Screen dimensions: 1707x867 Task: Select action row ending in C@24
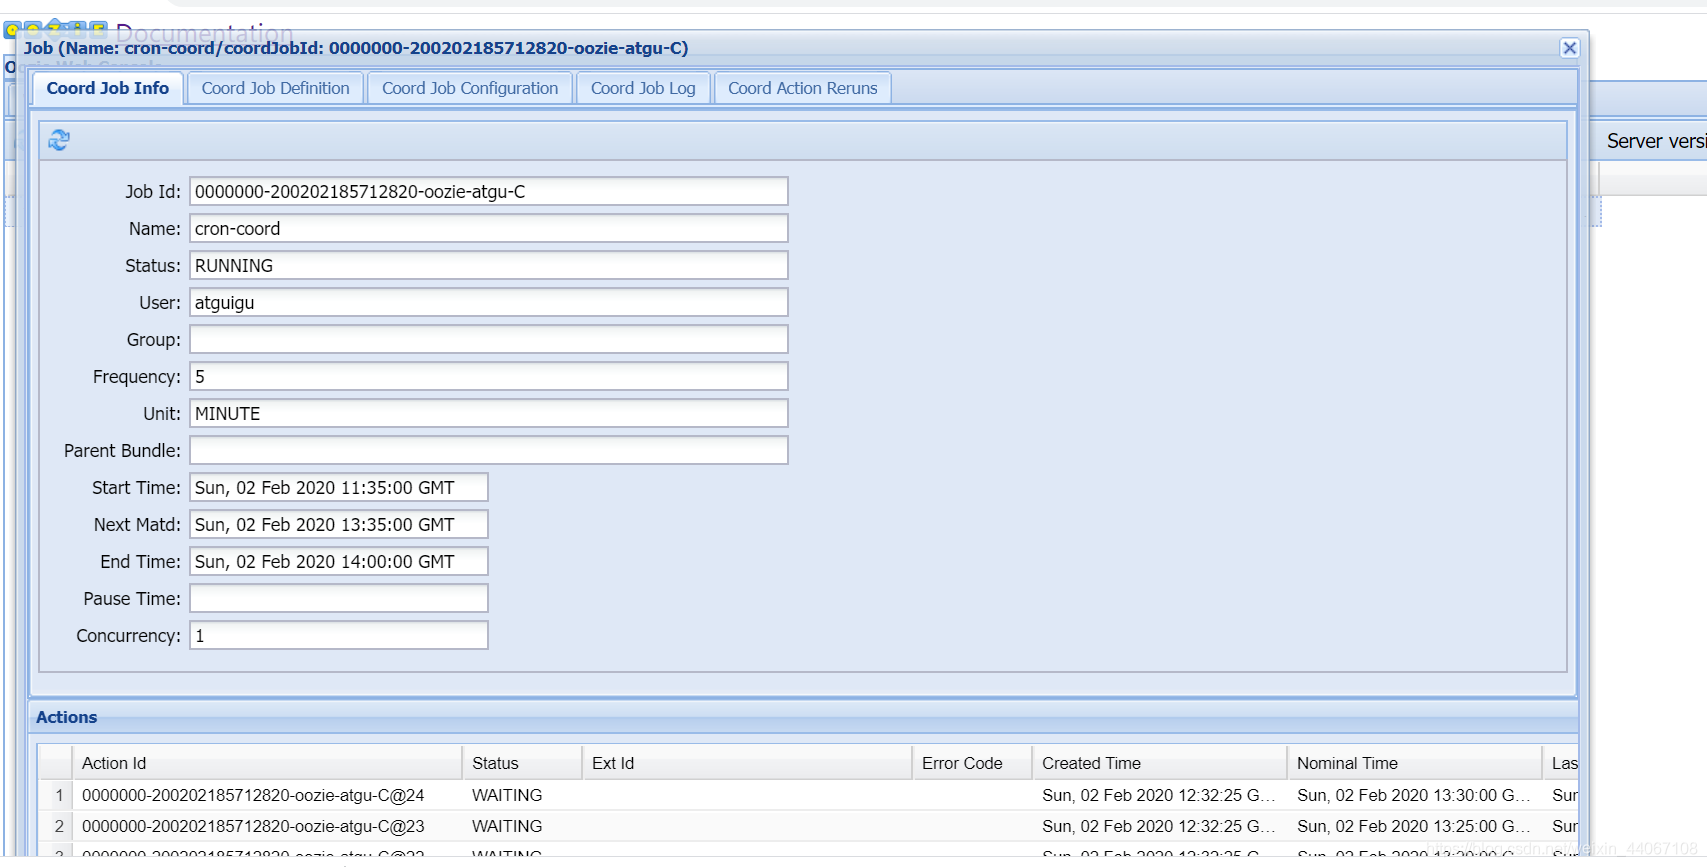pyautogui.click(x=808, y=795)
